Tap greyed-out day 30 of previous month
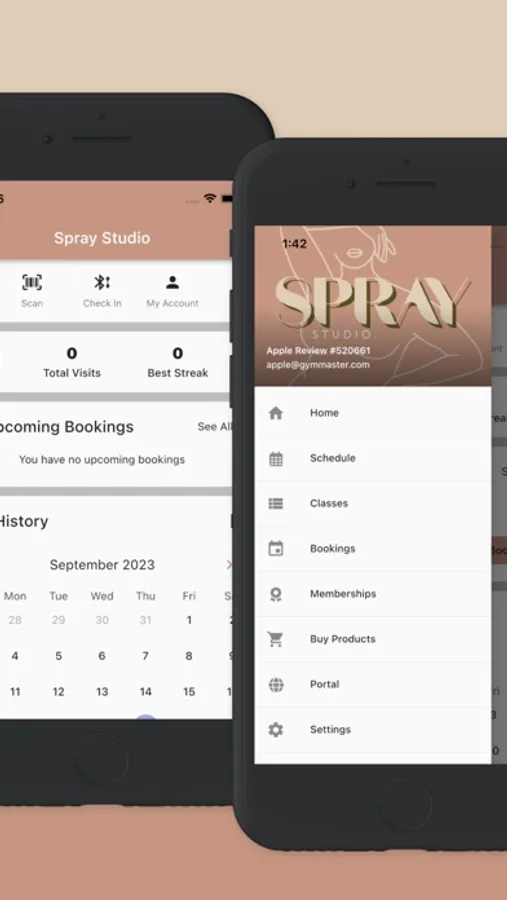Image resolution: width=507 pixels, height=900 pixels. [x=102, y=620]
